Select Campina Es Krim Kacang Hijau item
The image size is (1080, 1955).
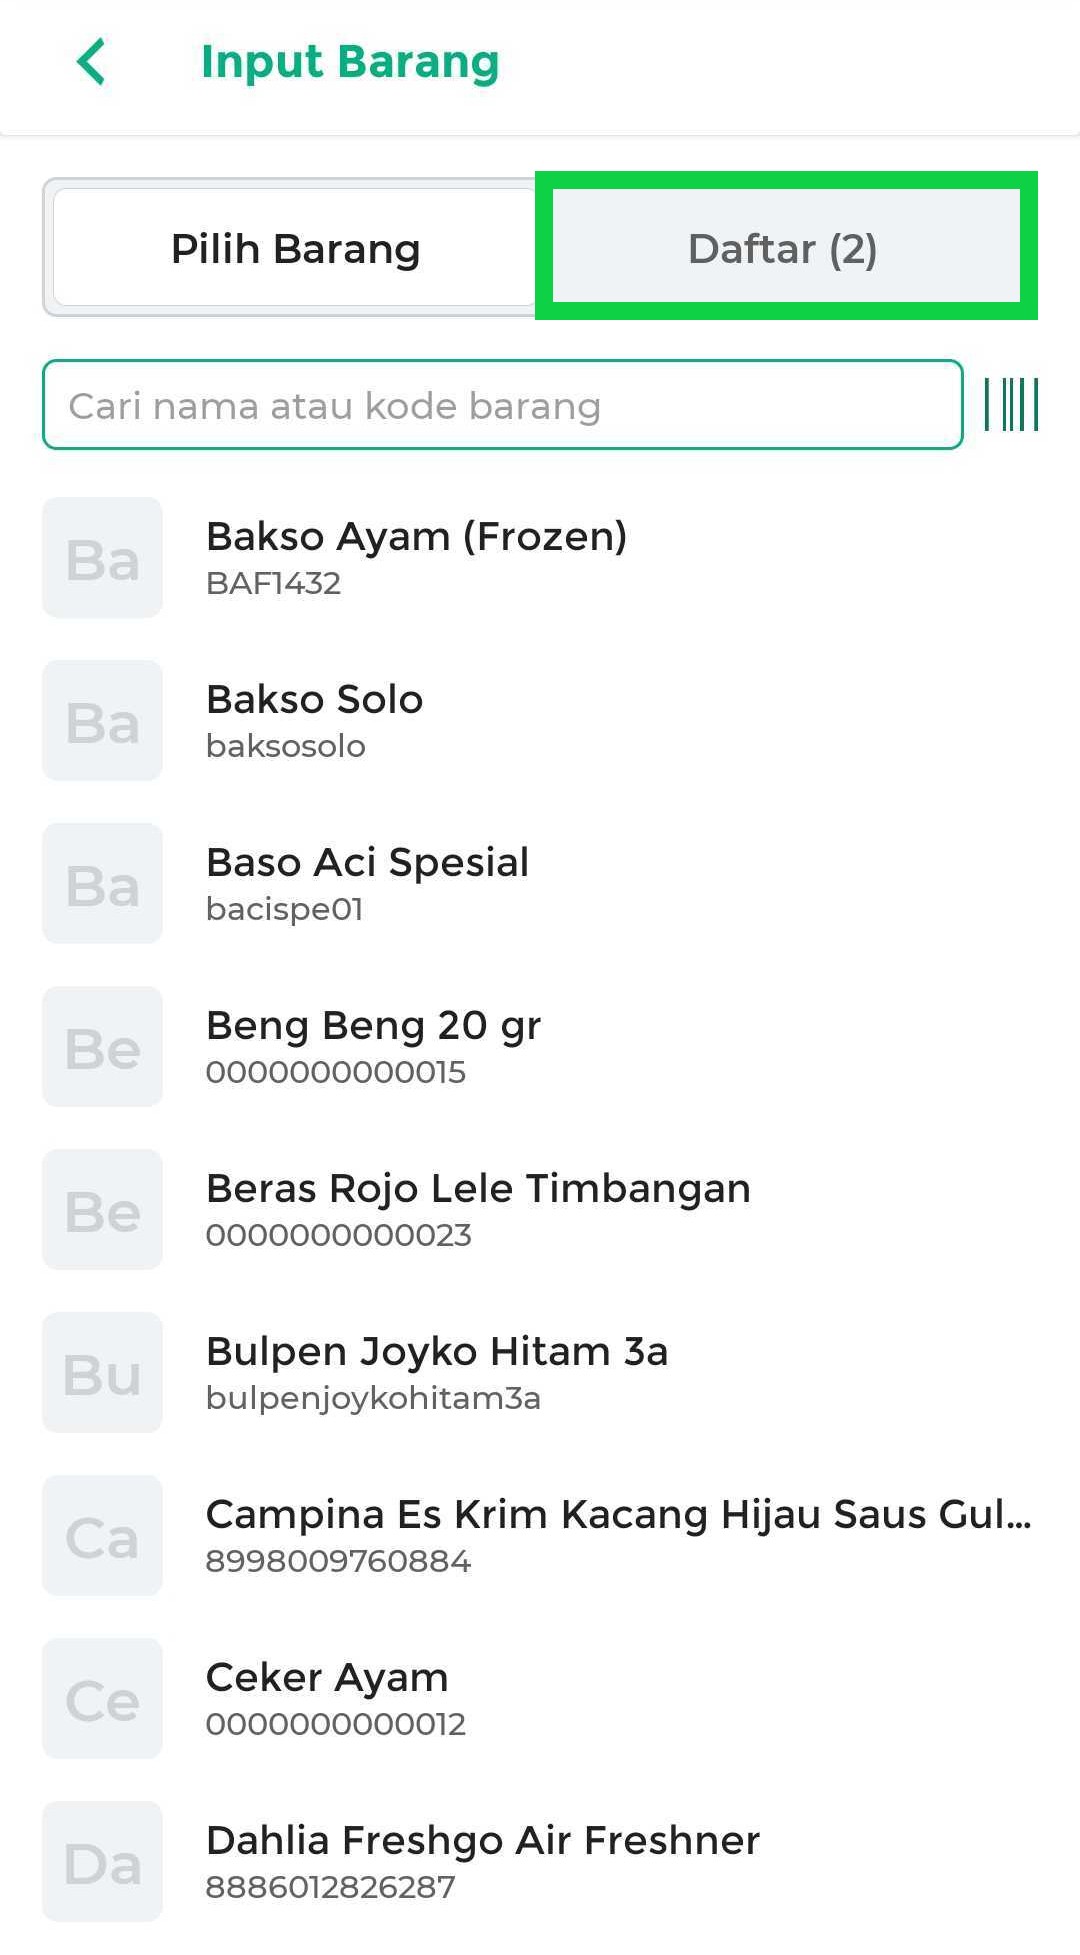618,1535
